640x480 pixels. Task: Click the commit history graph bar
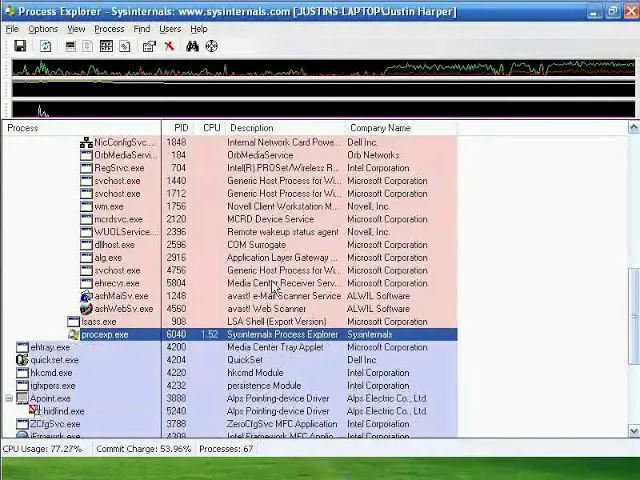tap(323, 89)
